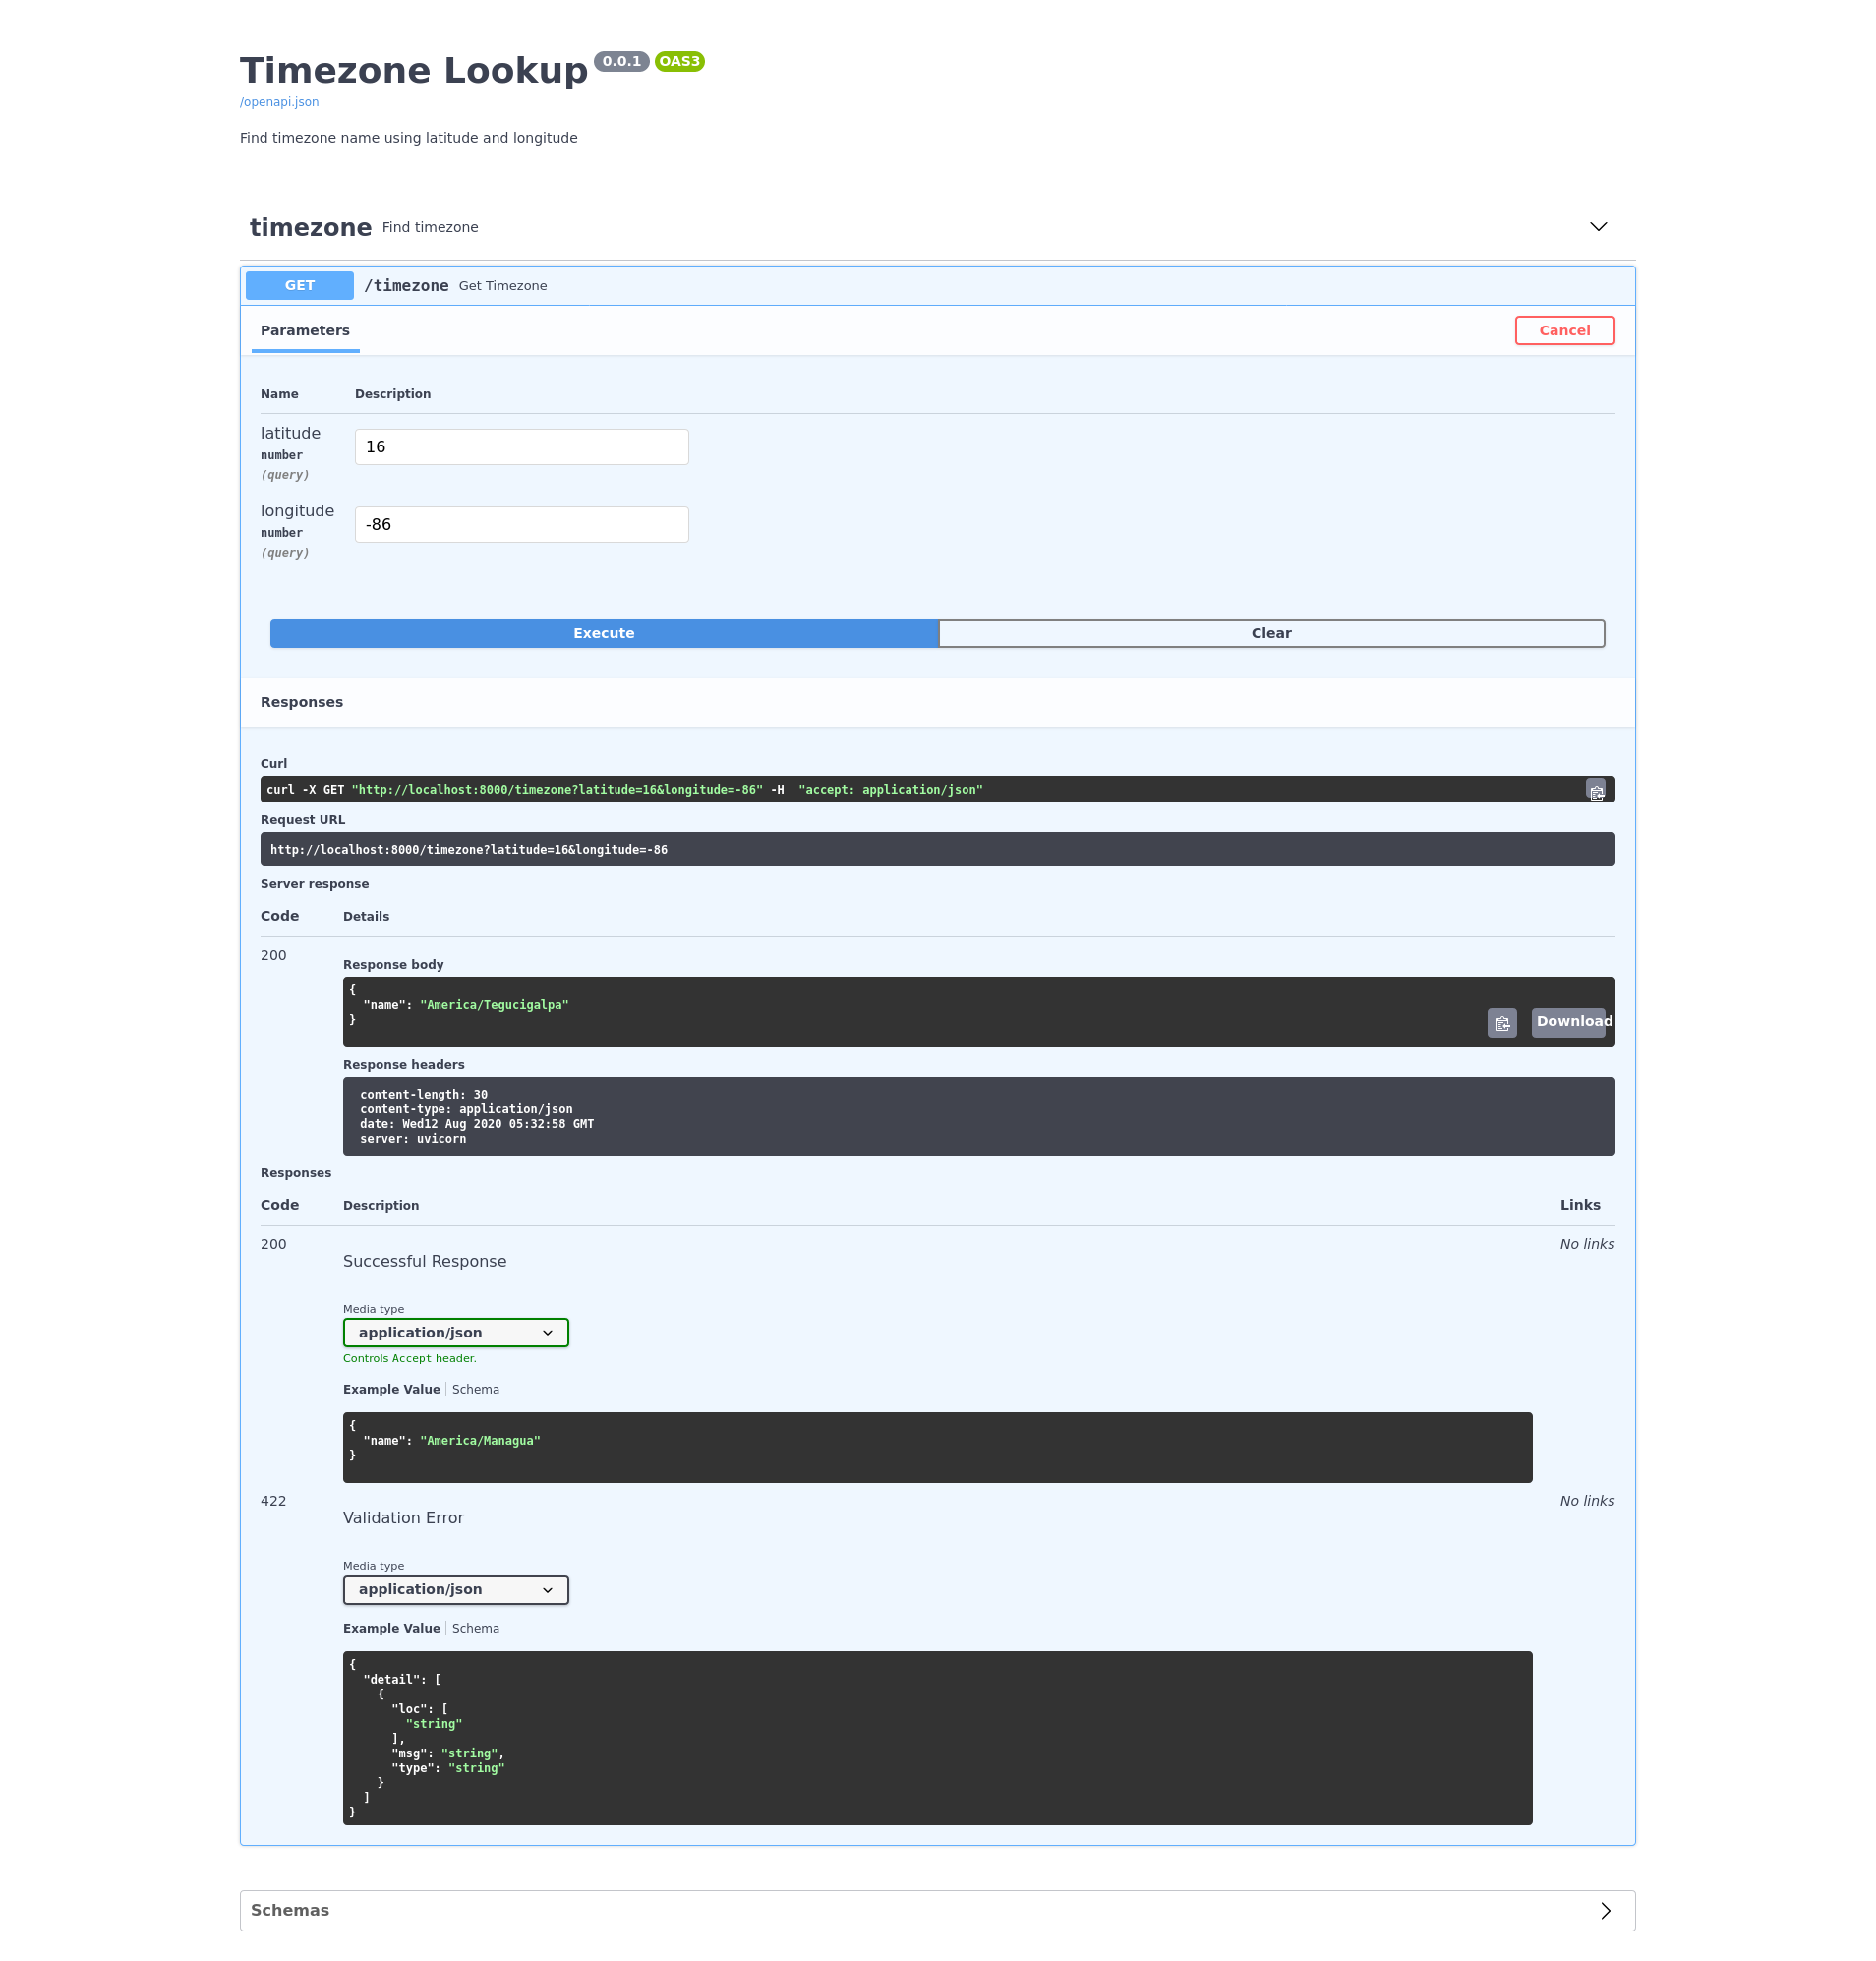
Task: Expand the Schemas section
Action: point(1604,1910)
